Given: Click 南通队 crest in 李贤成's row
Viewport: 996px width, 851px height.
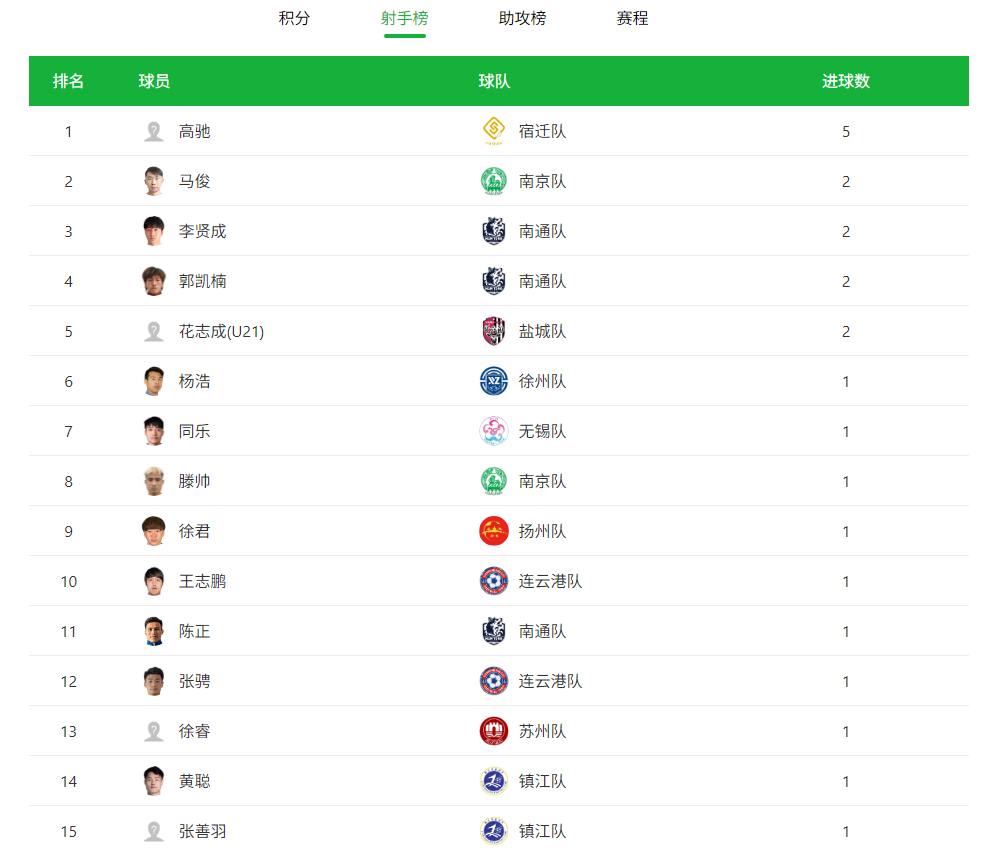Looking at the screenshot, I should point(494,231).
